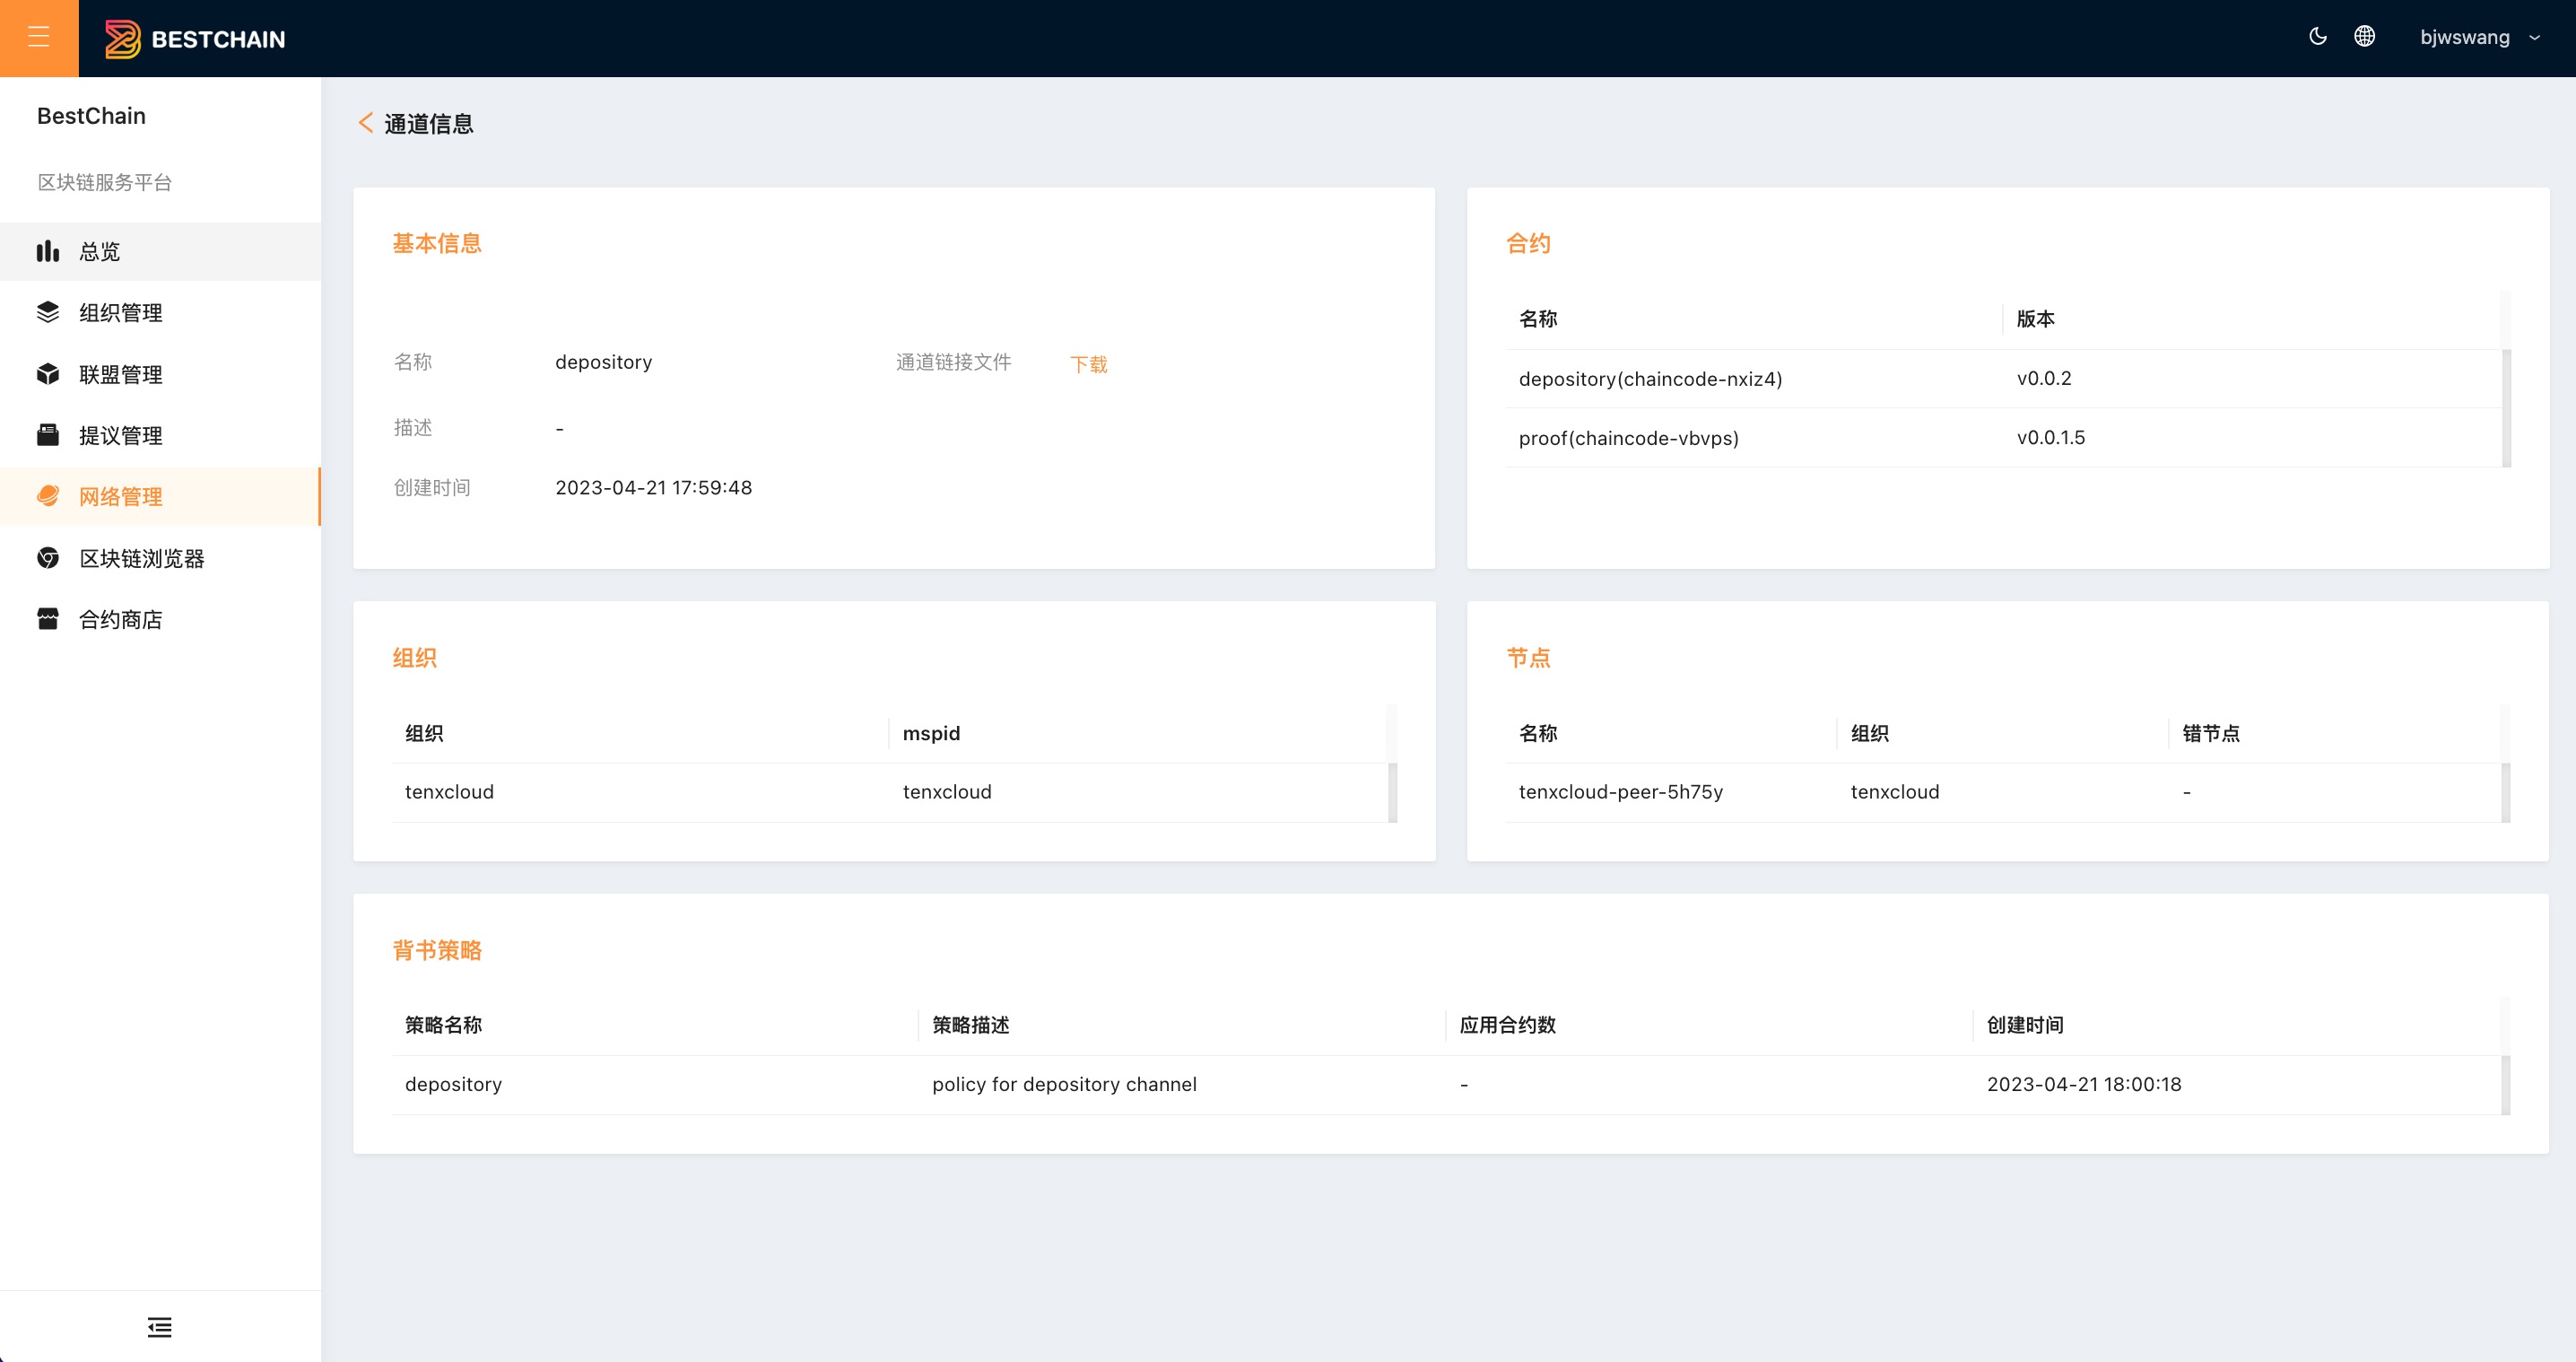
Task: Click the creation time 2023-04-21 17:59:48
Action: [x=653, y=488]
